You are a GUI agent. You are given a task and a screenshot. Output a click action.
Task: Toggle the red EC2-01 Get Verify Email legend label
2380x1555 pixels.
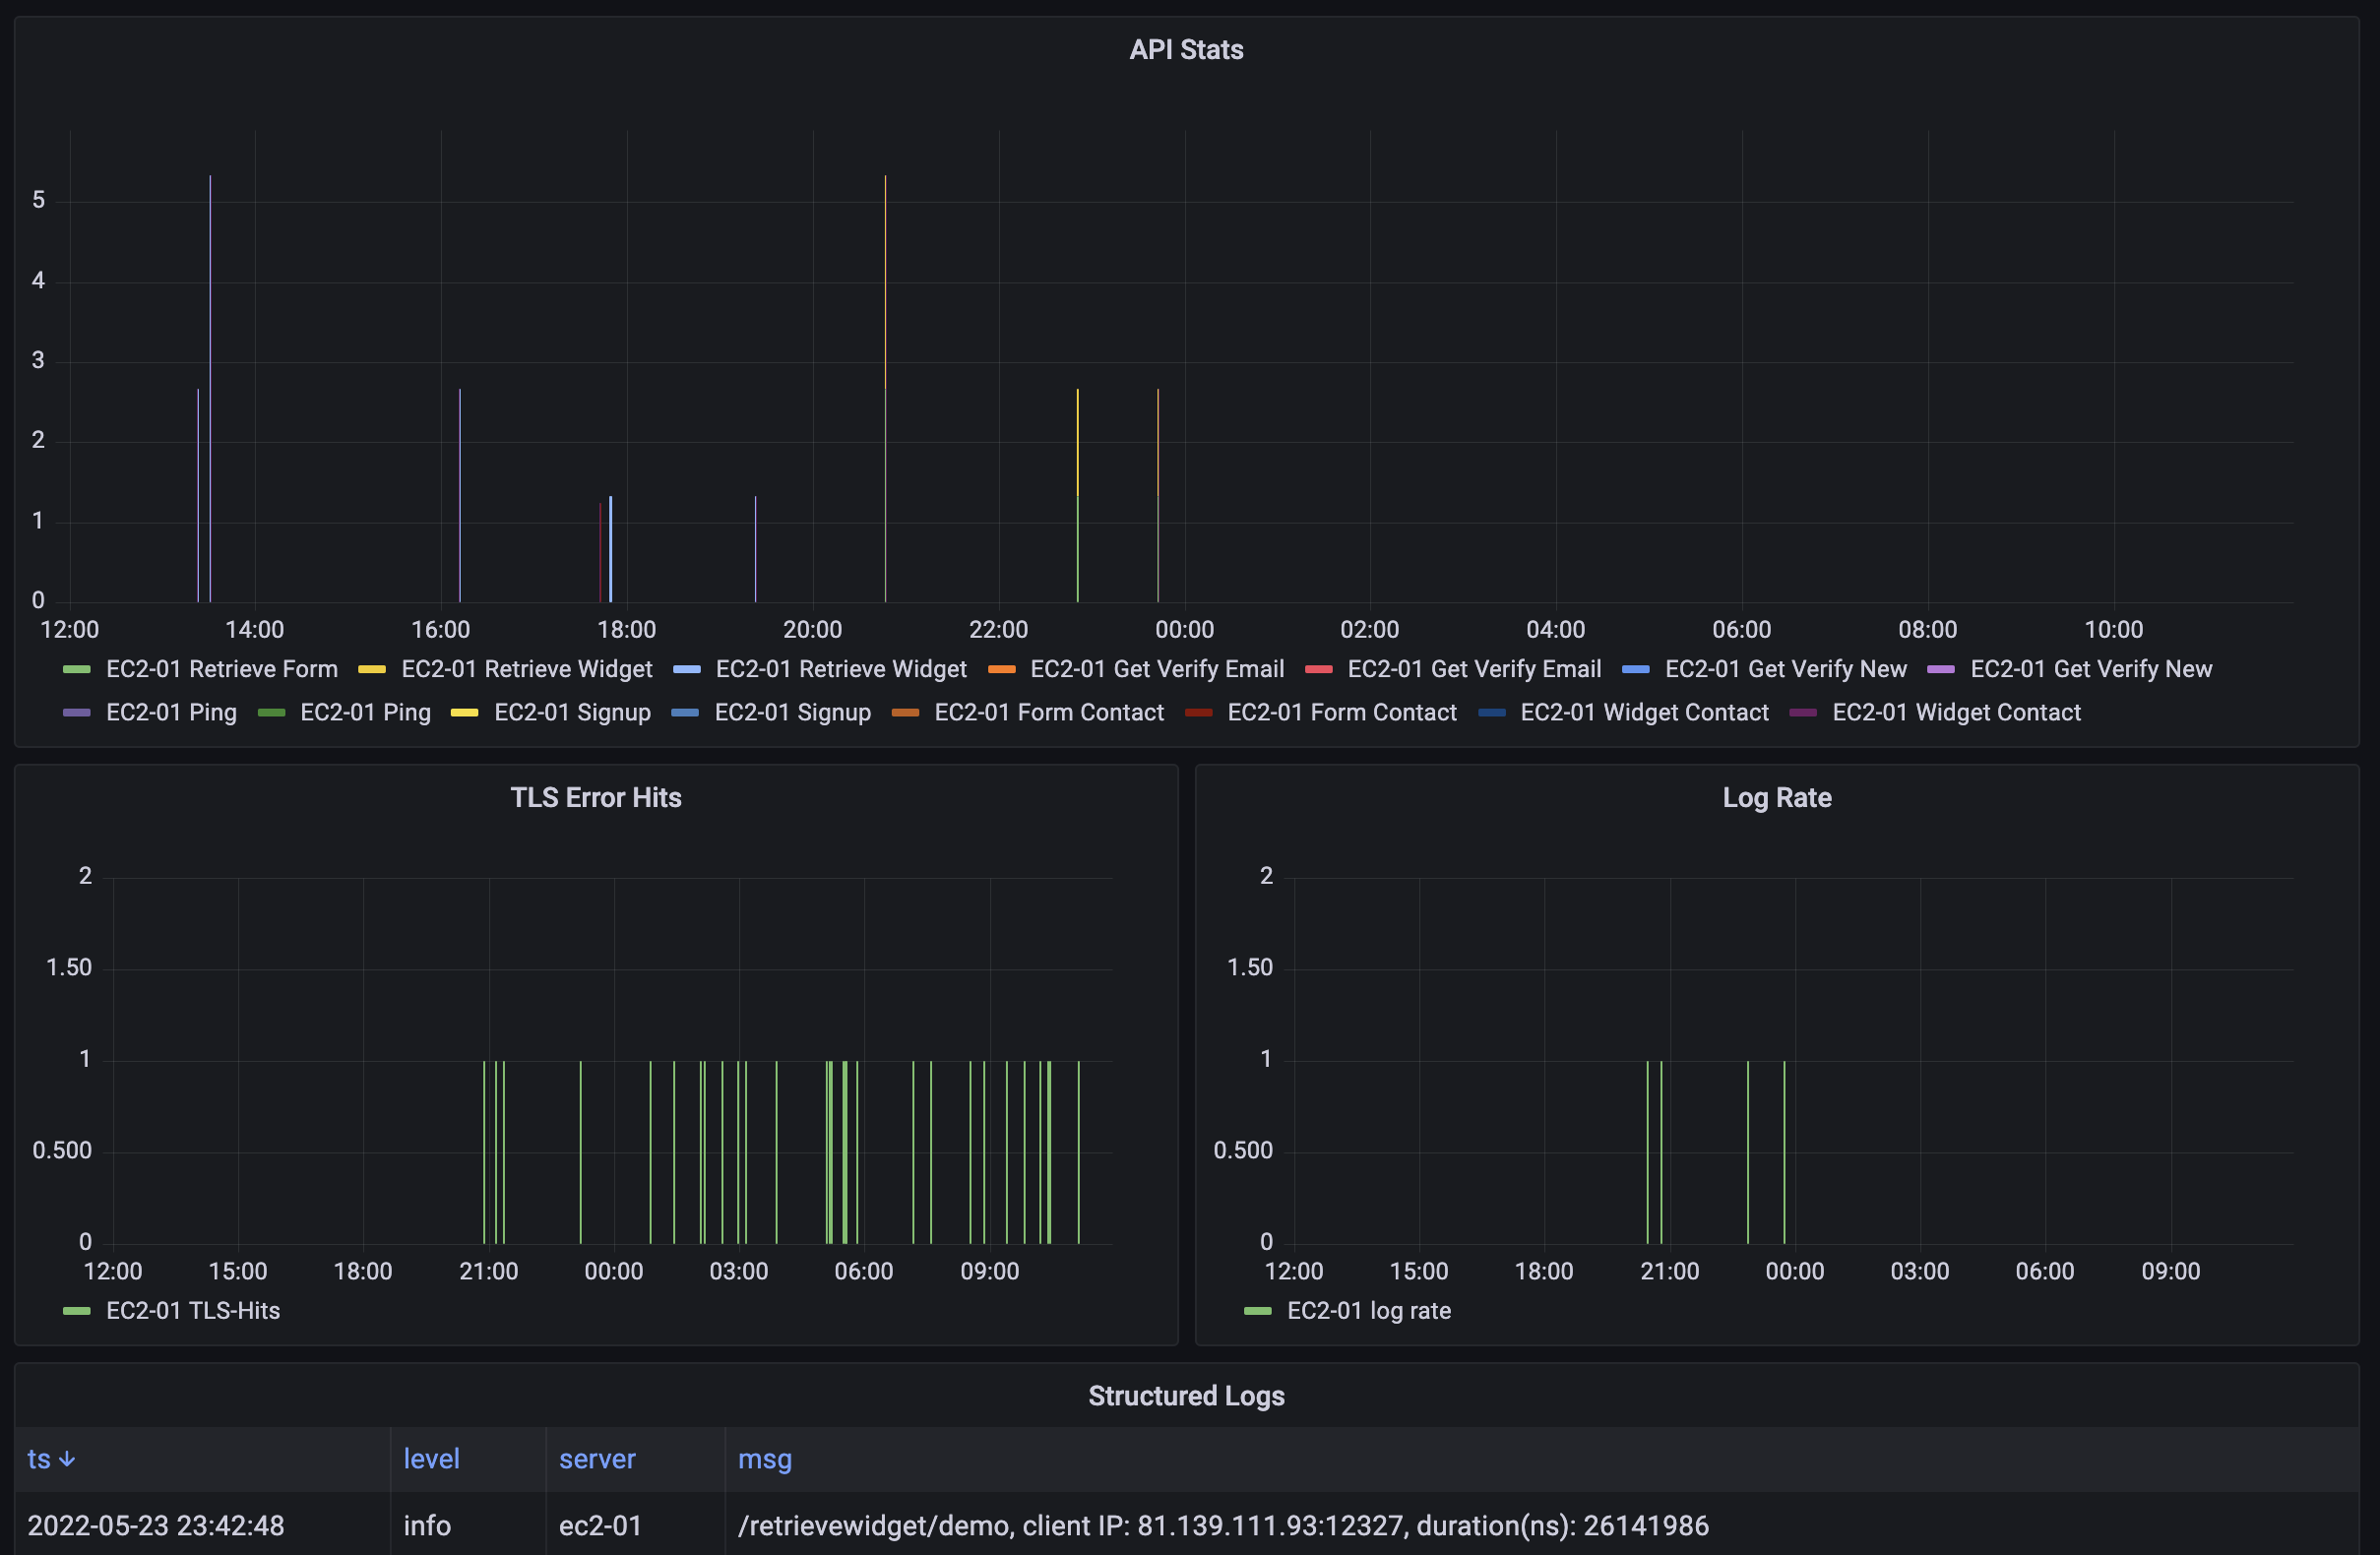1474,669
